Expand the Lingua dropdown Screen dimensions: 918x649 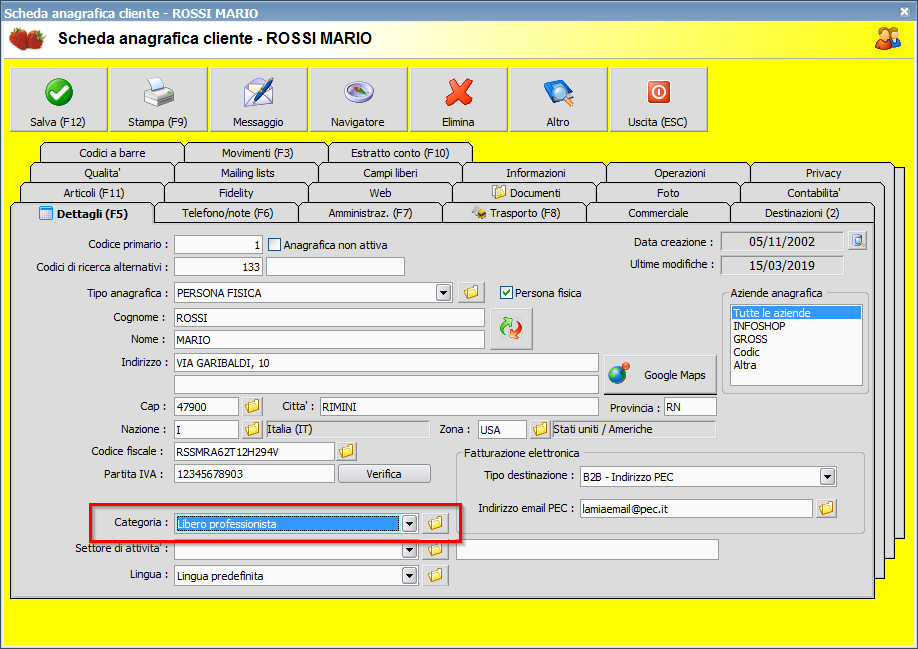[410, 576]
